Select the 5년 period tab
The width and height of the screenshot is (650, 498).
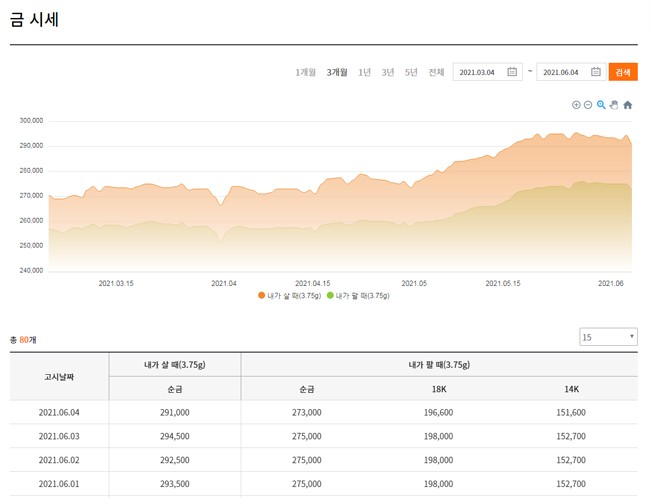click(411, 72)
